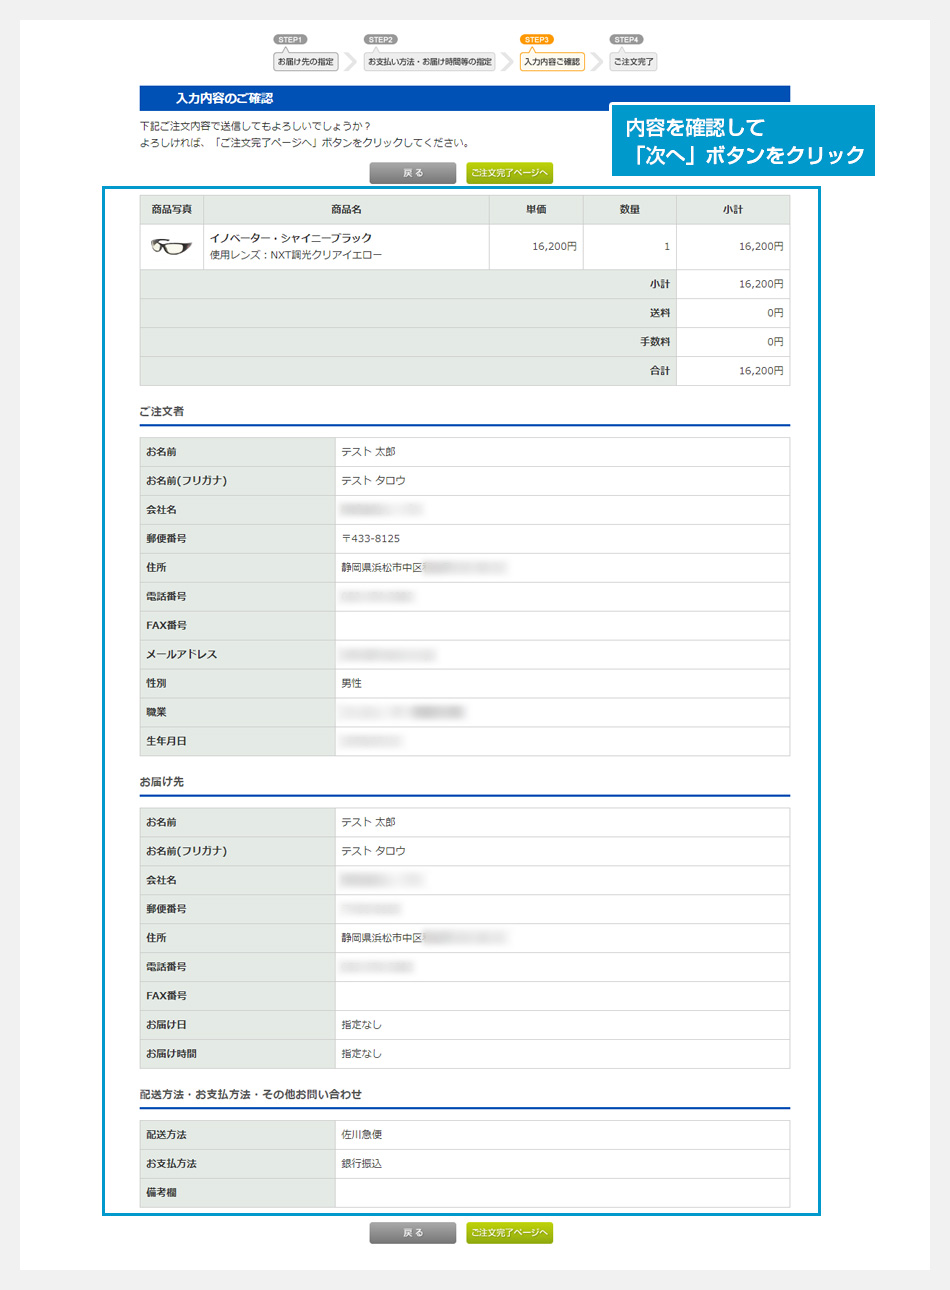Image resolution: width=950 pixels, height=1290 pixels.
Task: Click the arrow between STEP3 and STEP4
Action: [x=597, y=62]
